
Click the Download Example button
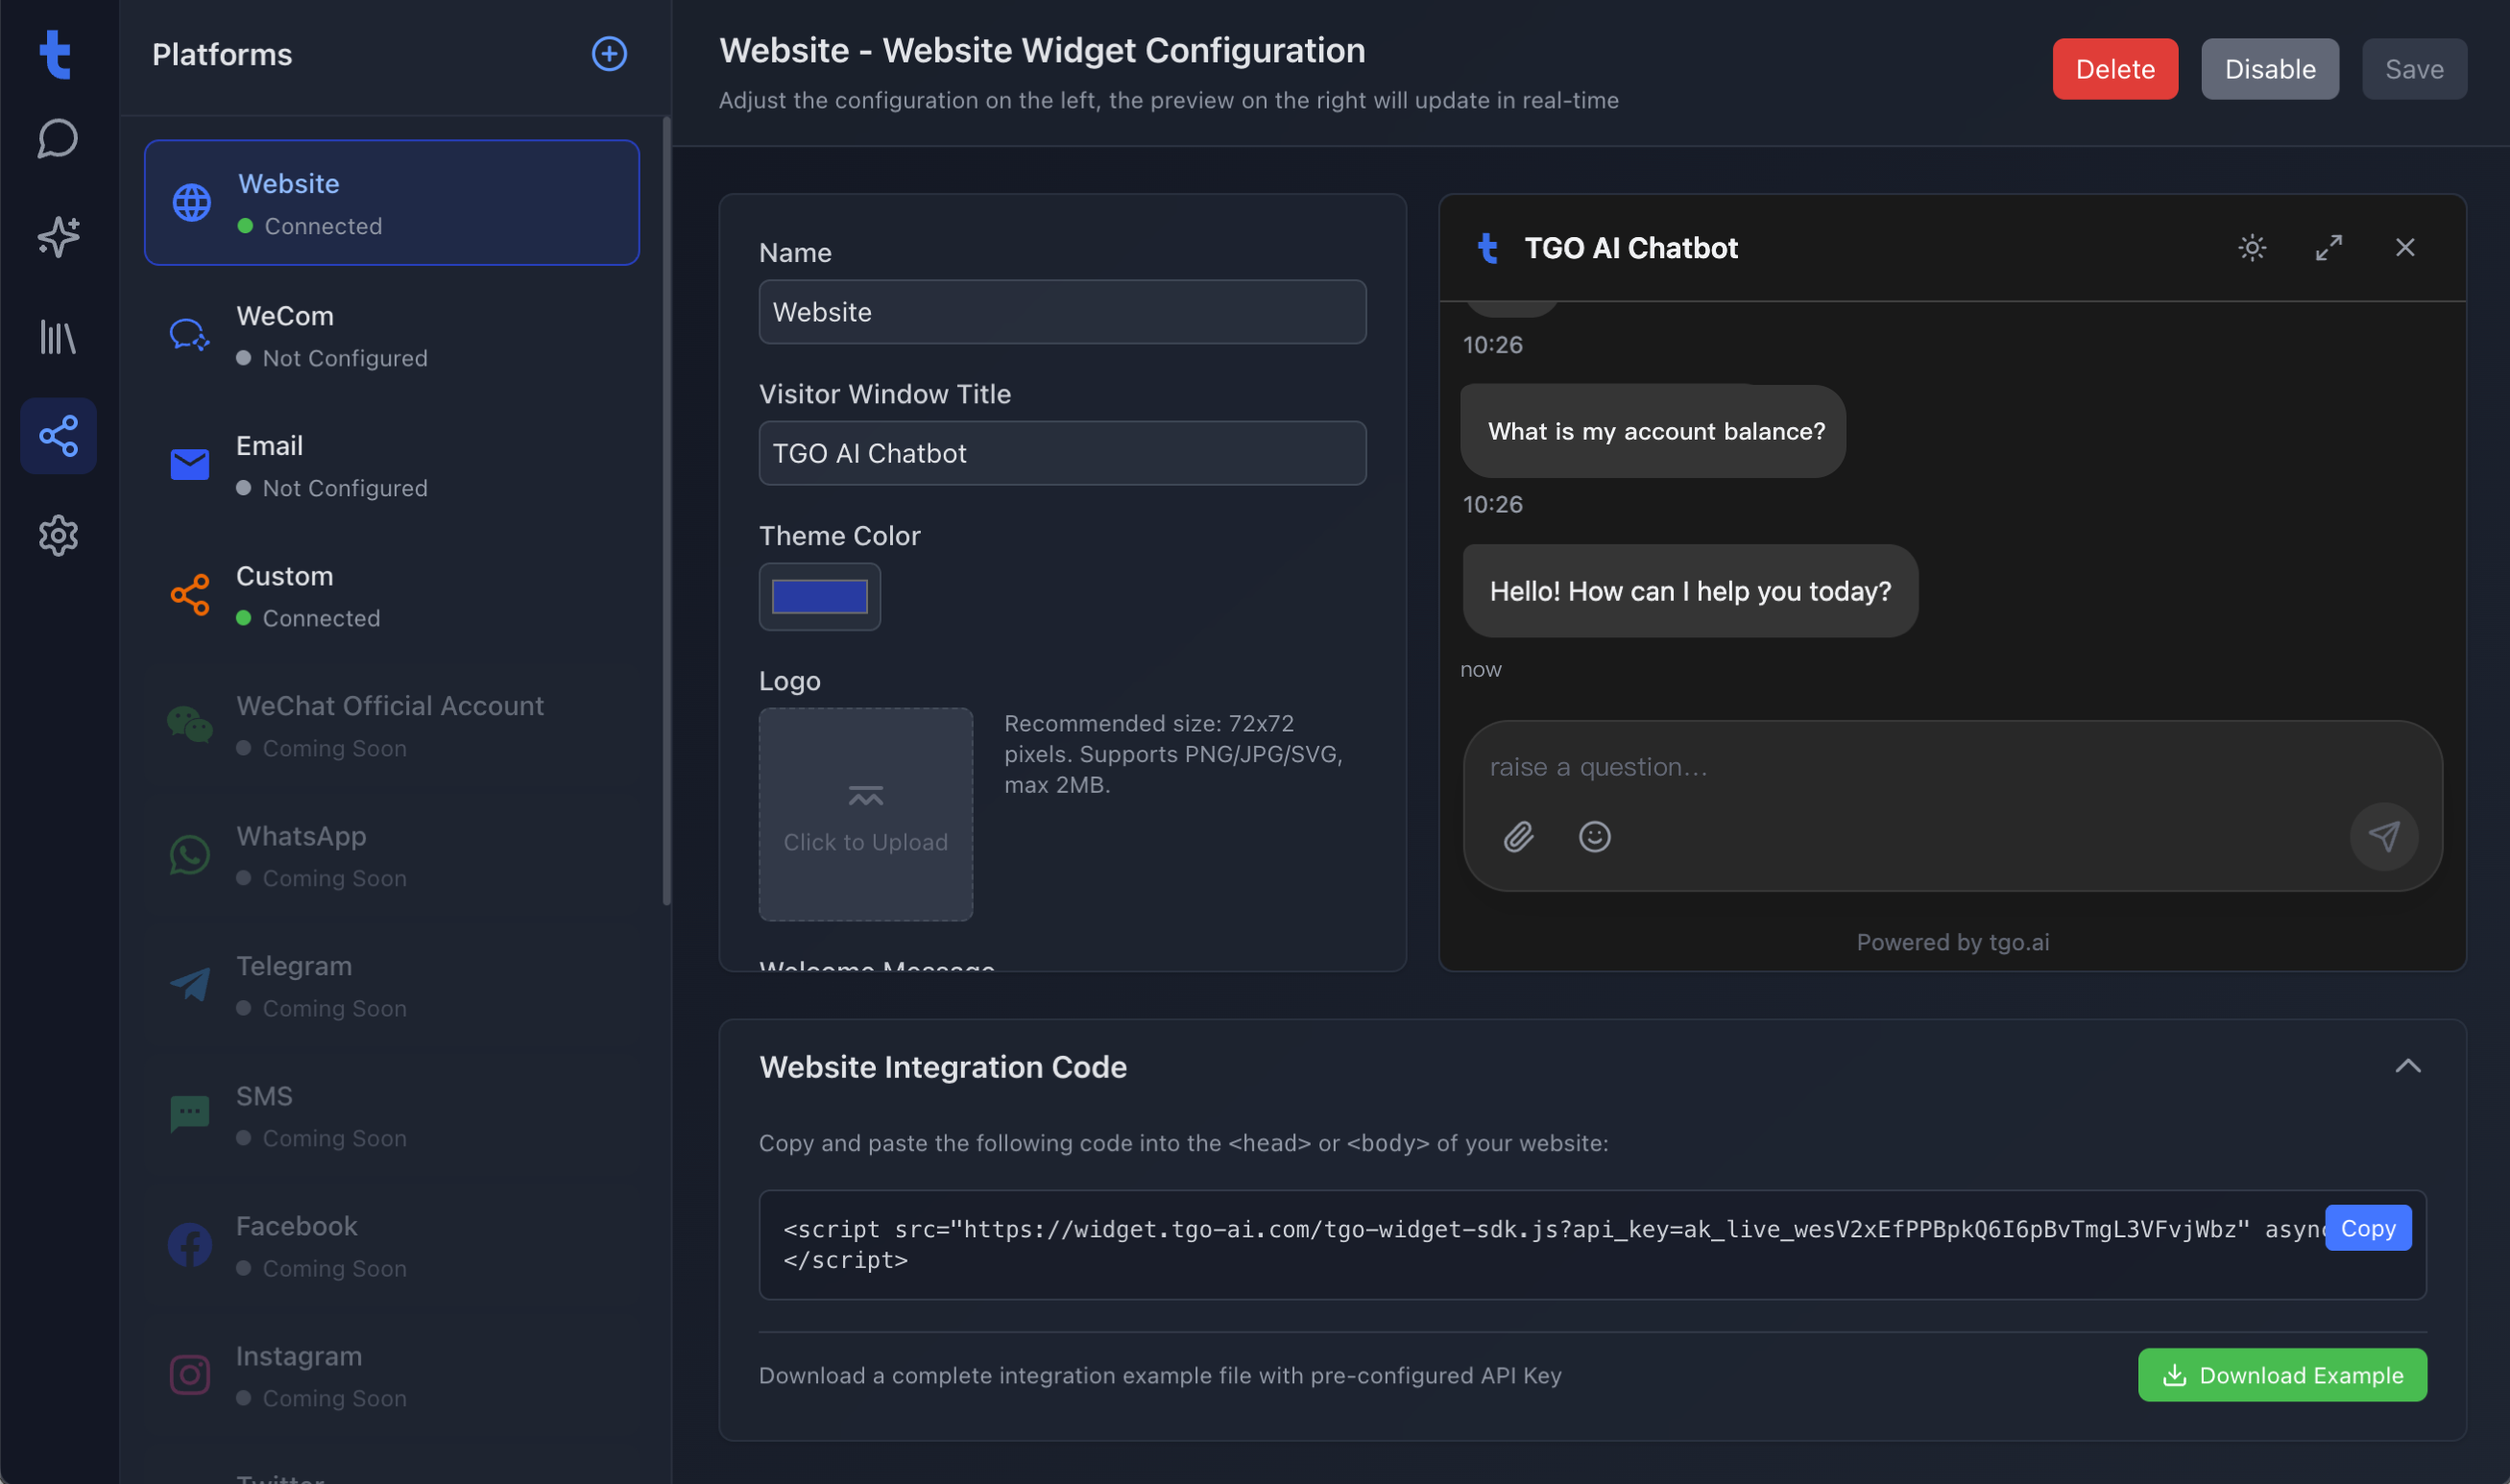(x=2281, y=1374)
